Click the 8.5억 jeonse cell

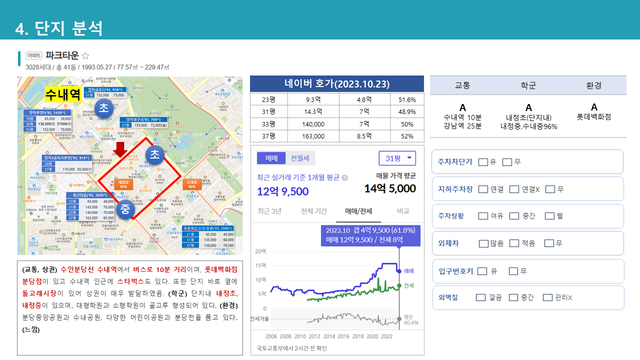tap(364, 136)
